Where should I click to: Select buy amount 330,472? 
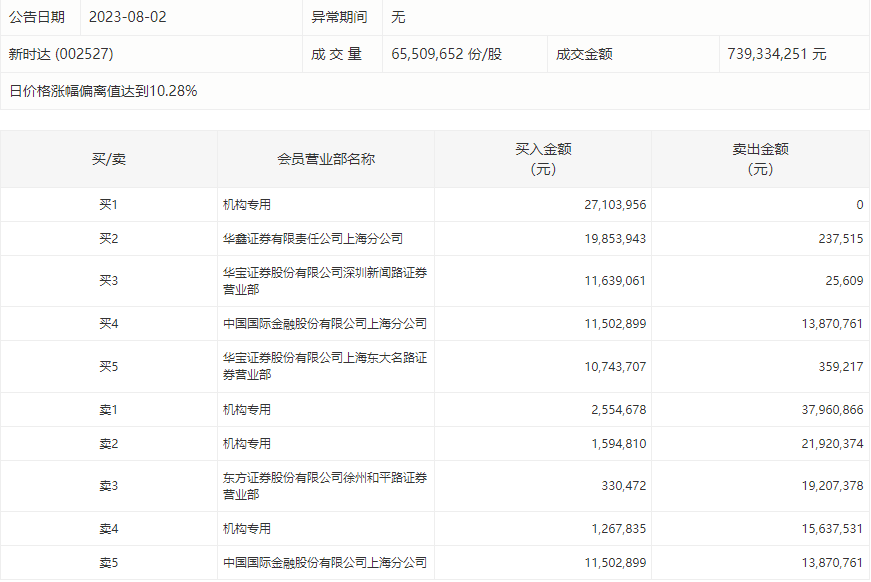click(623, 485)
